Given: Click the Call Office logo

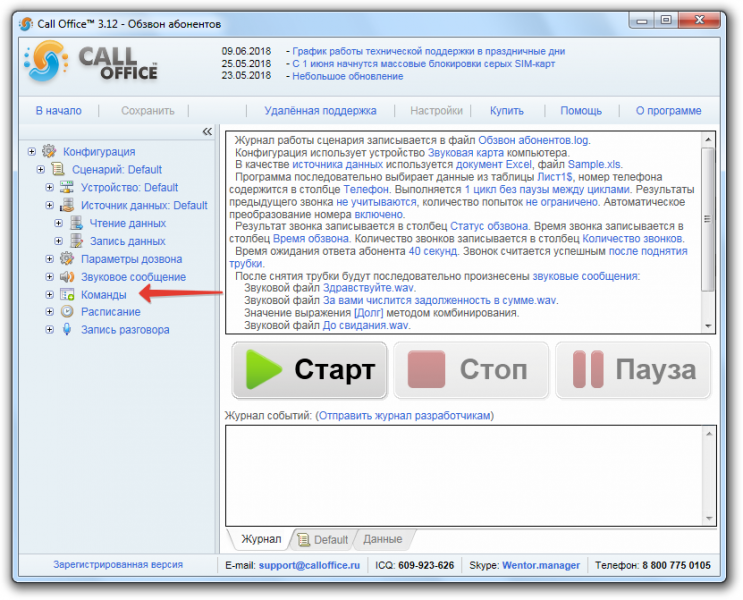Looking at the screenshot, I should point(91,63).
